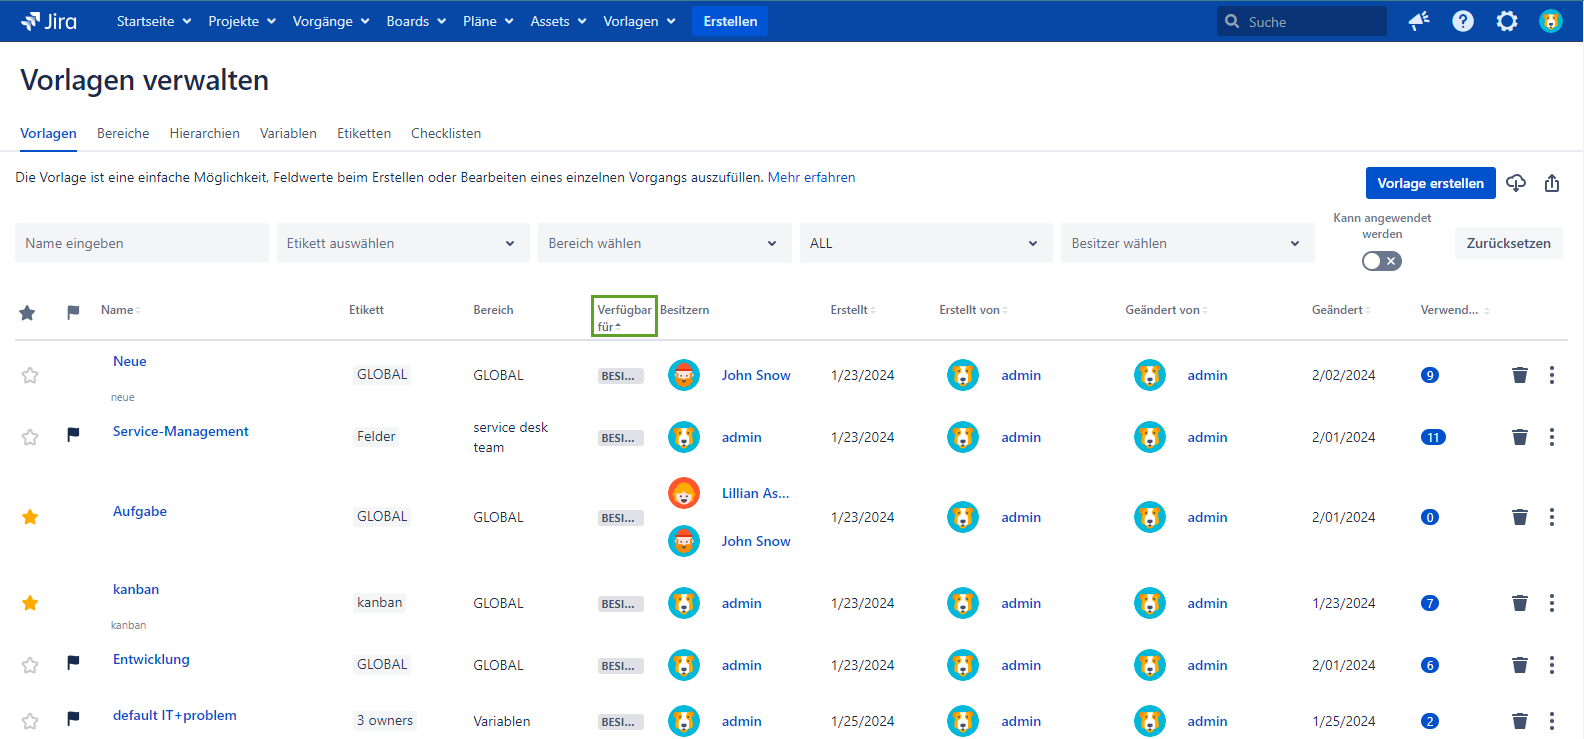Screen dimensions: 1584x739
Task: Open the settings gear icon
Action: (1506, 21)
